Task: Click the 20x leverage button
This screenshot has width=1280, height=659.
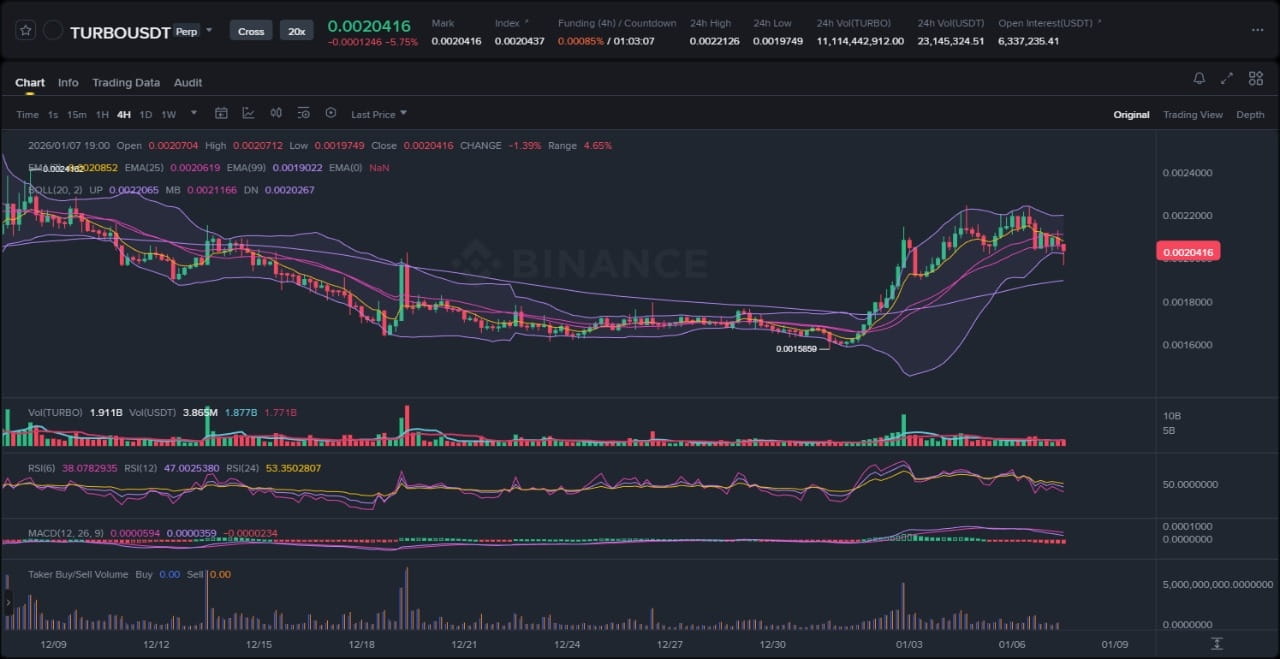Action: pos(297,31)
